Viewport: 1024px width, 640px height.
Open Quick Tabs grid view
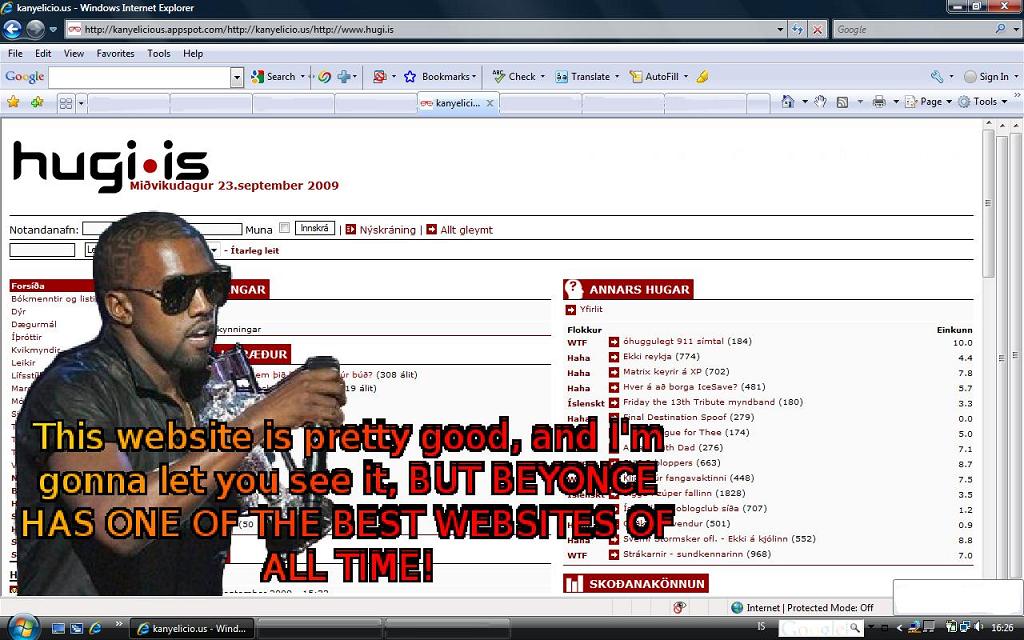coord(65,103)
